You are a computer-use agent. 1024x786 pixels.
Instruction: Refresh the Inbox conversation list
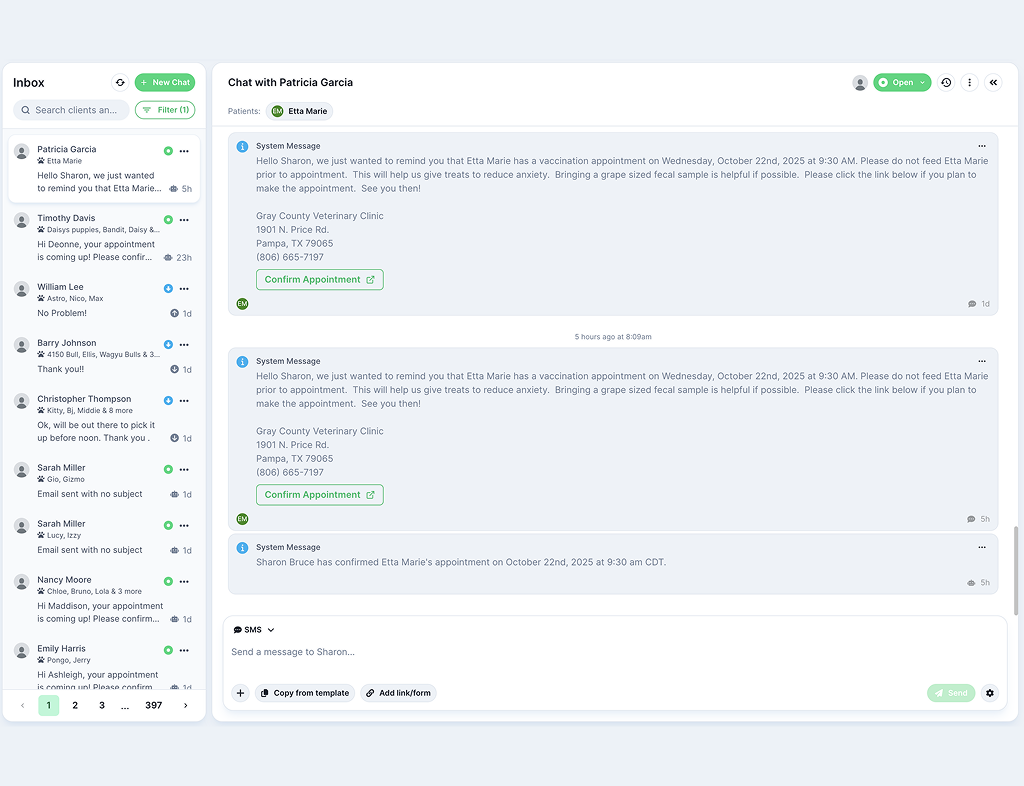[120, 83]
